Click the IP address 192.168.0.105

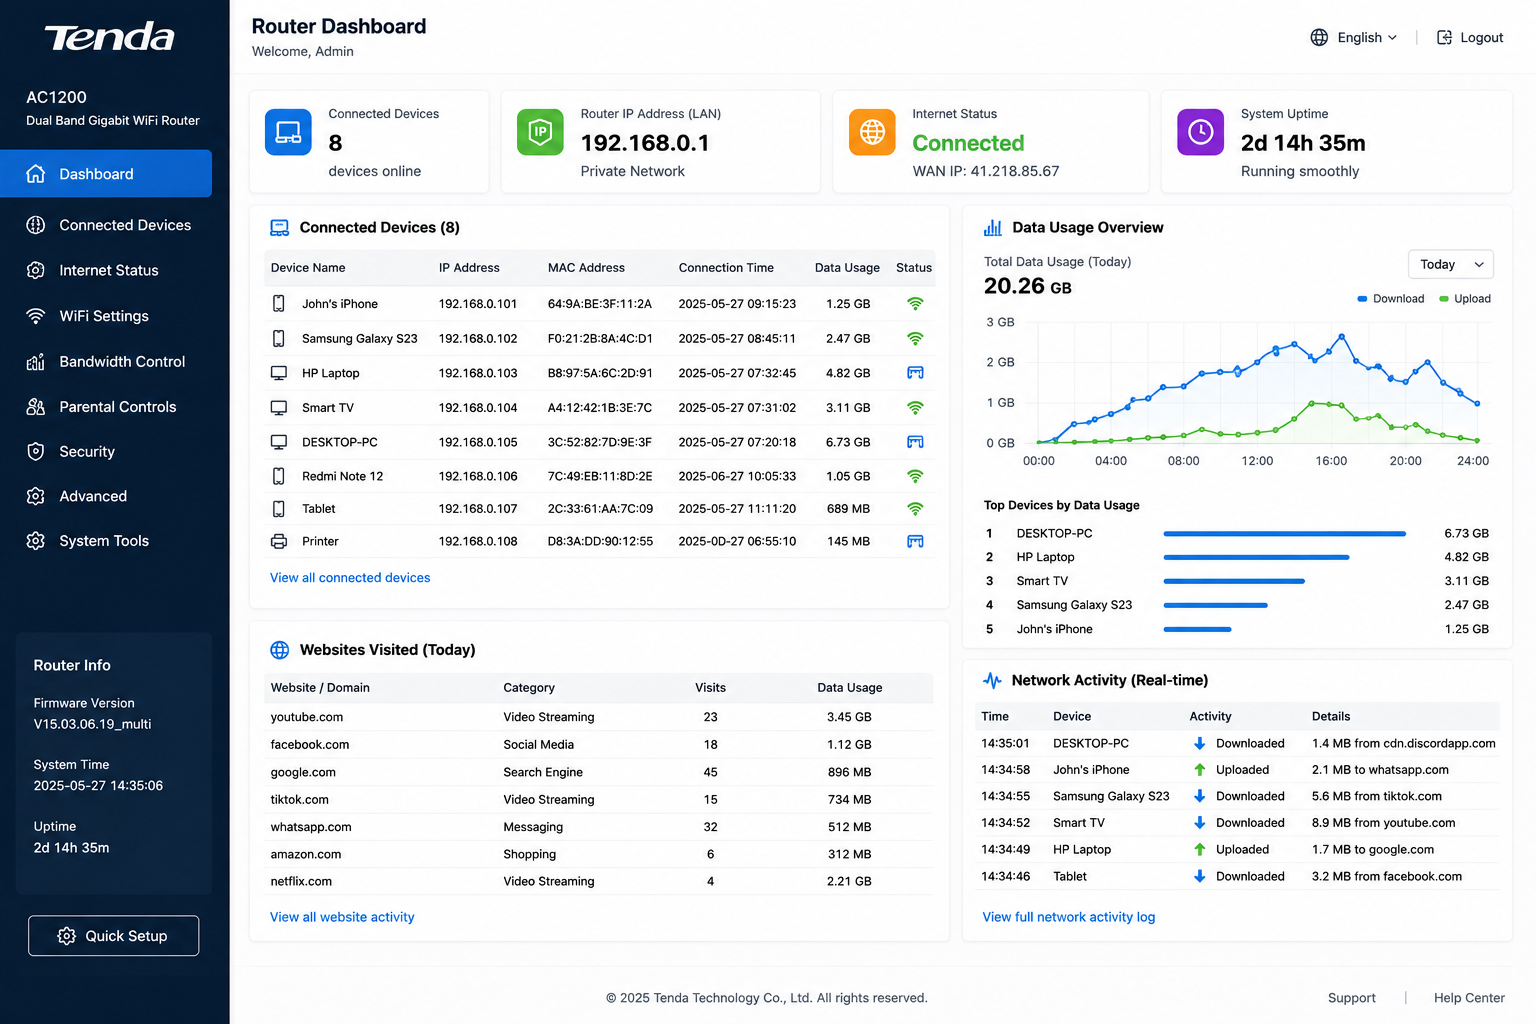[x=478, y=442]
